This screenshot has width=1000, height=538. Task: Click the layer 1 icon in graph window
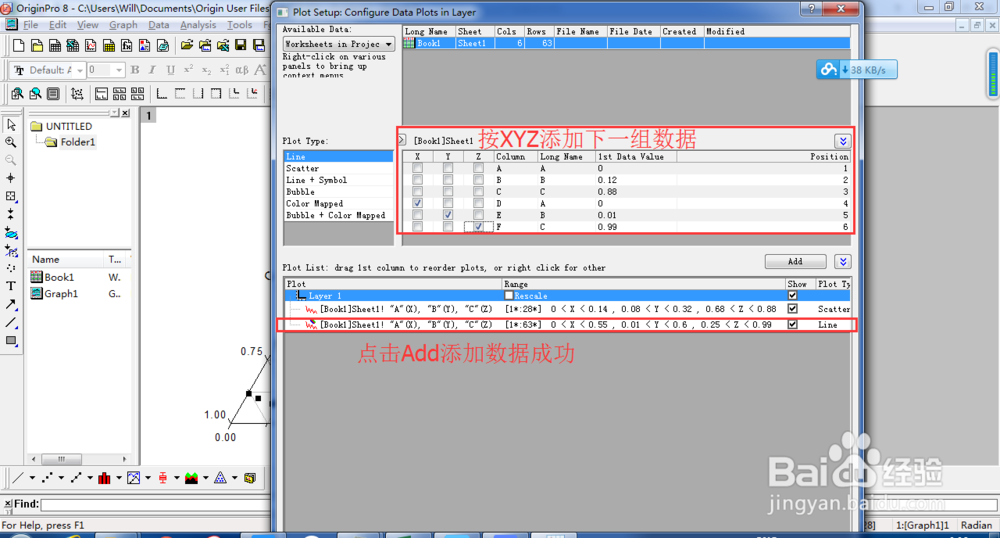[148, 115]
